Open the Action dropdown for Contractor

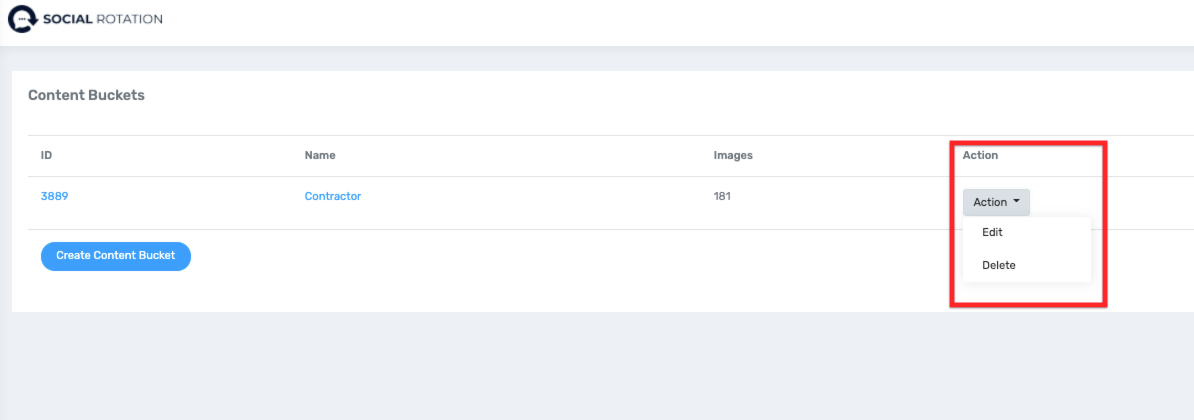pyautogui.click(x=995, y=202)
